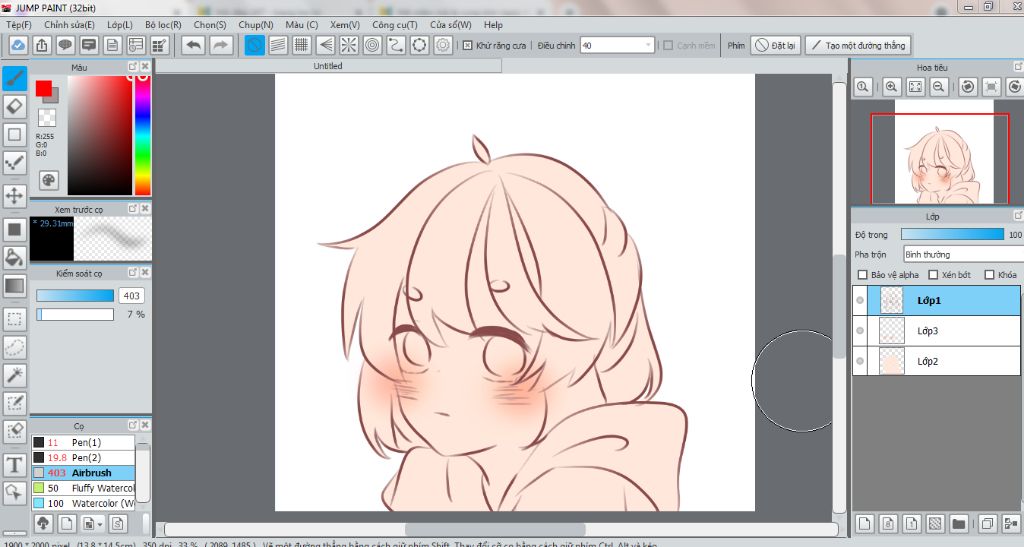Screen dimensions: 1024x547
Task: Toggle the Cạnh mềm checkbox
Action: [x=668, y=45]
